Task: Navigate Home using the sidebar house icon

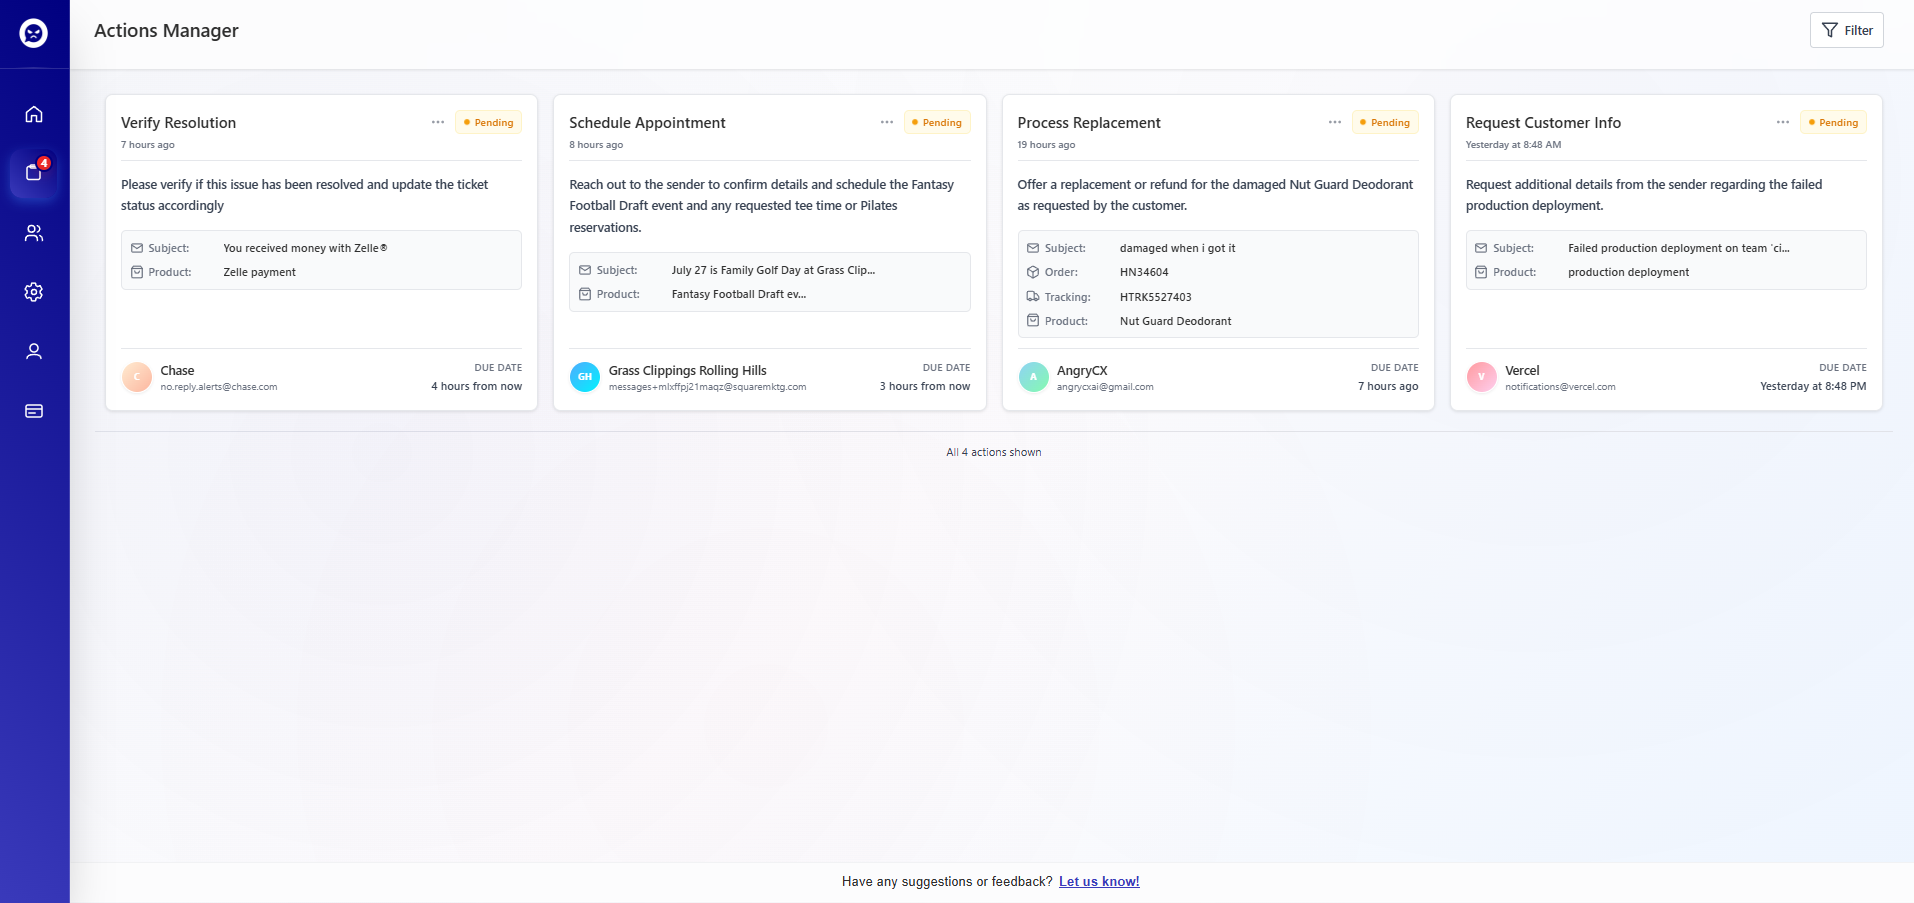Action: [33, 114]
